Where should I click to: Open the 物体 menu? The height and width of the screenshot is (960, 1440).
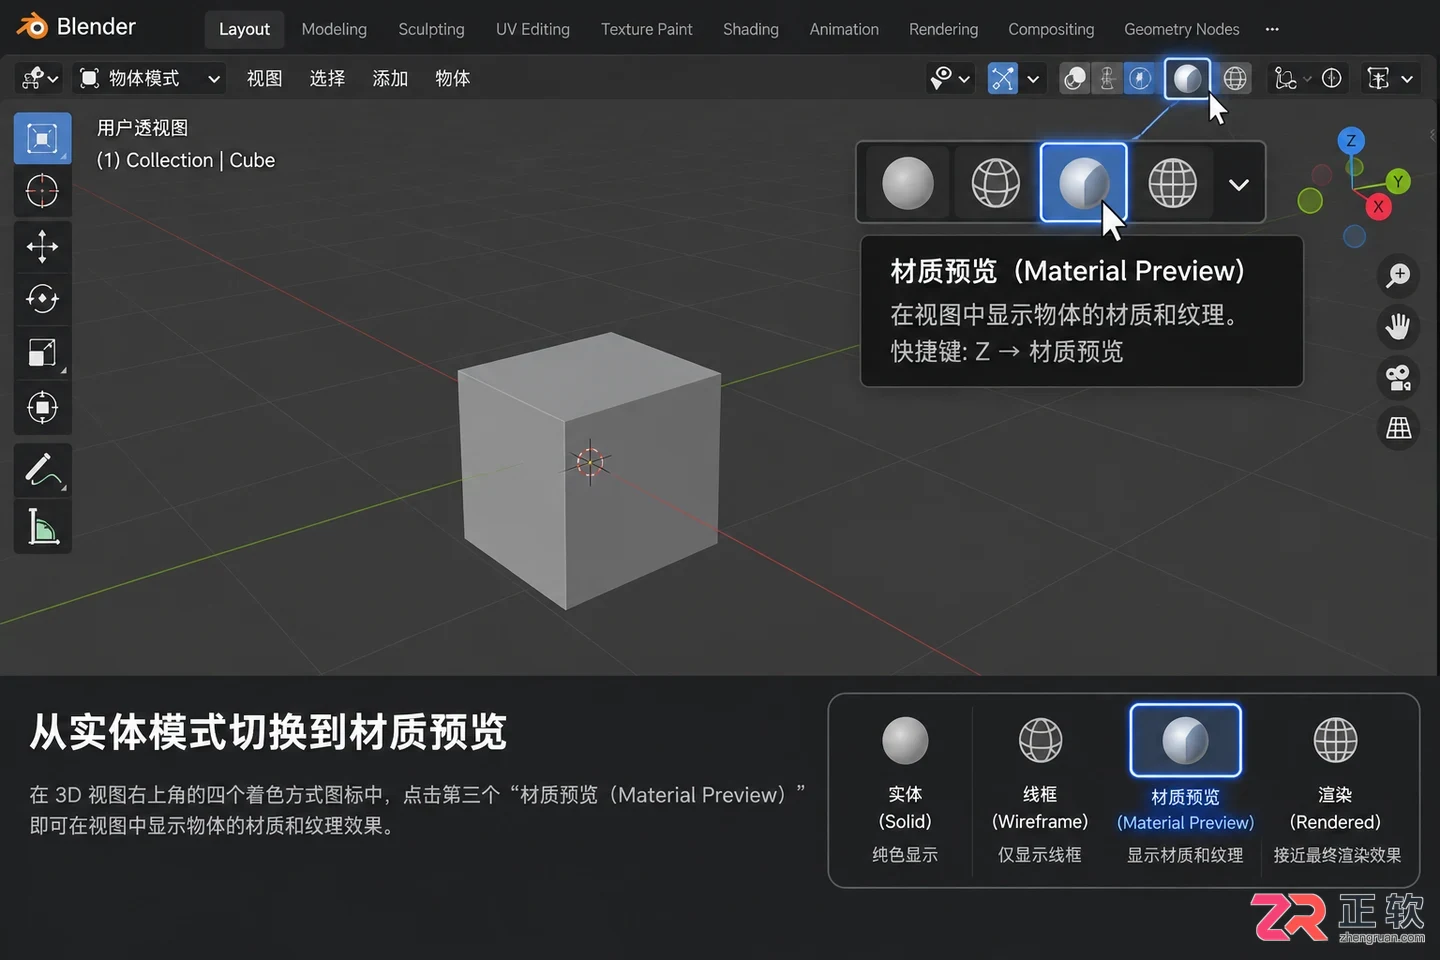(x=453, y=78)
